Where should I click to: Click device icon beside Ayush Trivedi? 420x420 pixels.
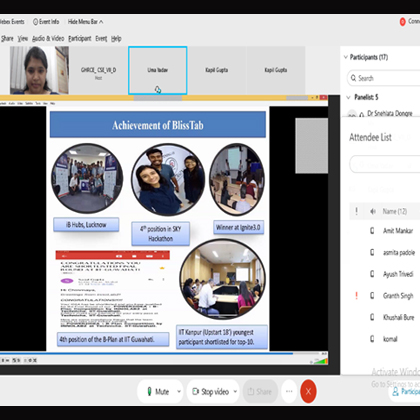click(x=372, y=274)
